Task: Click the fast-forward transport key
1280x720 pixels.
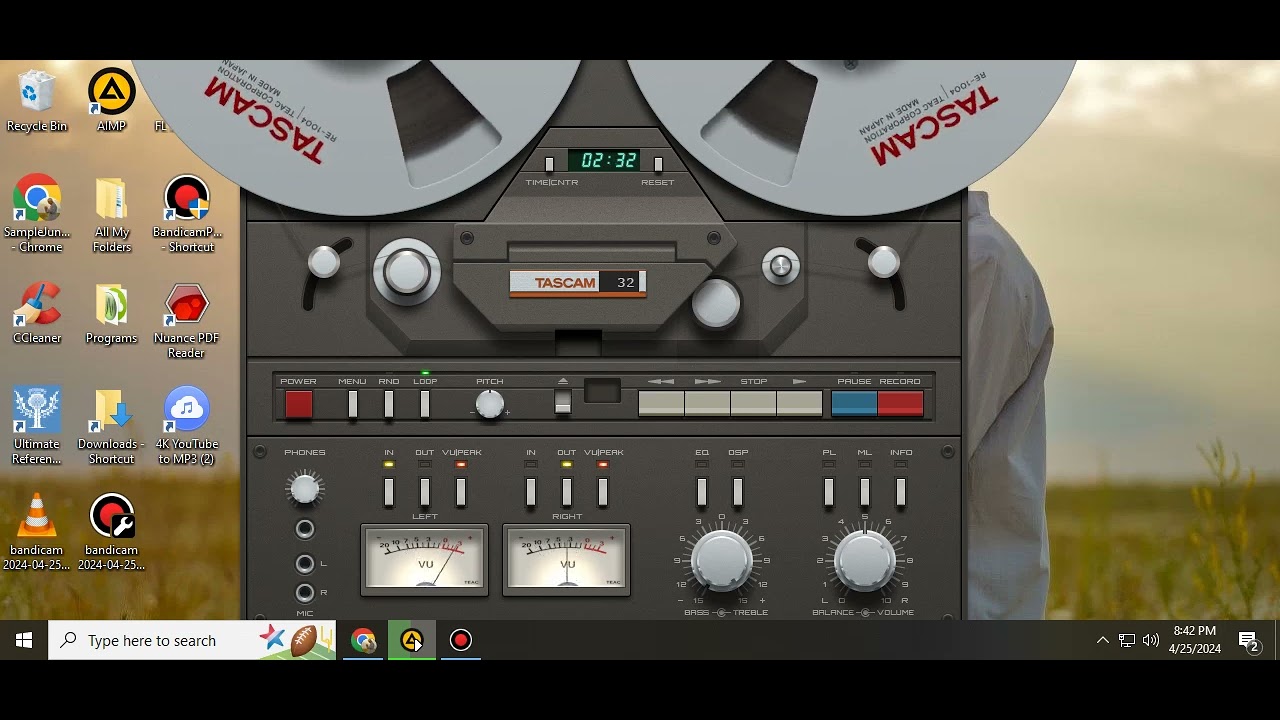Action: pos(707,403)
